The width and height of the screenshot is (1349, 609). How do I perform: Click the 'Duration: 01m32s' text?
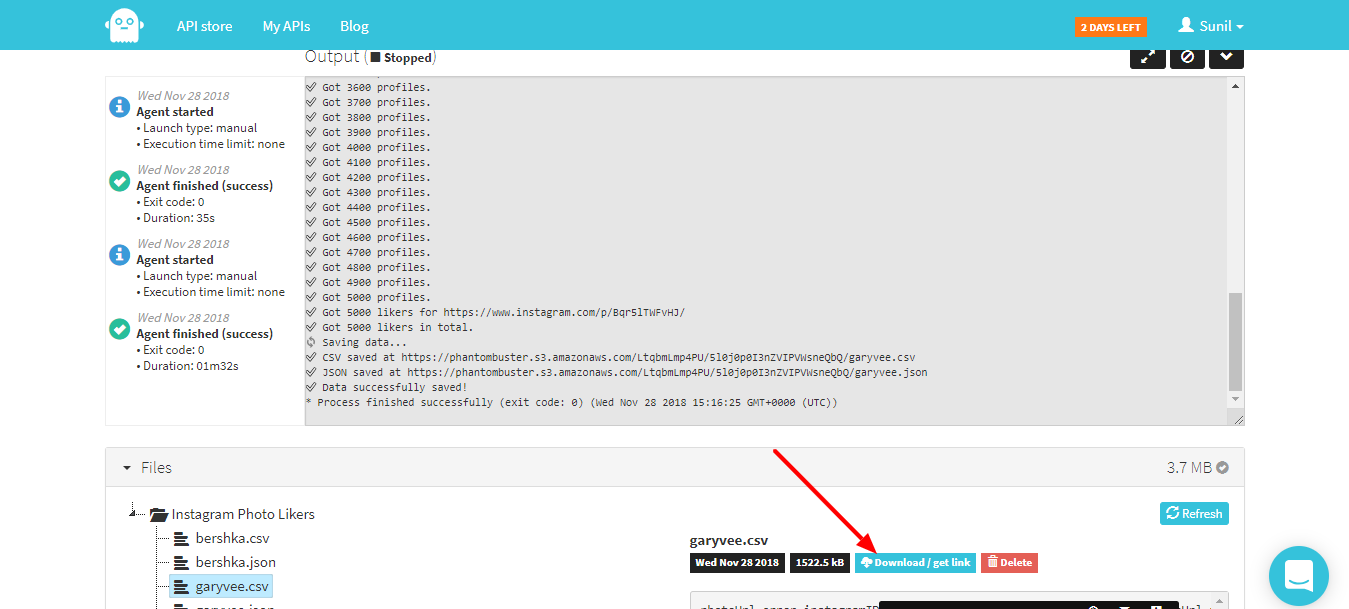click(190, 366)
